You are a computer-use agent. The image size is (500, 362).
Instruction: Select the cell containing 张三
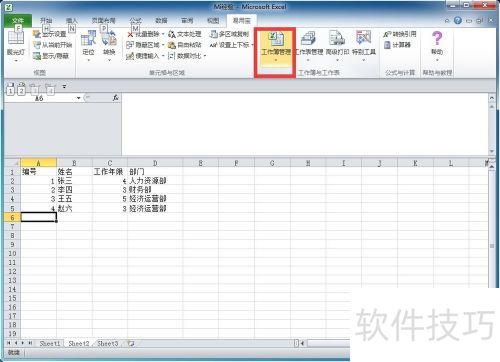tap(74, 181)
